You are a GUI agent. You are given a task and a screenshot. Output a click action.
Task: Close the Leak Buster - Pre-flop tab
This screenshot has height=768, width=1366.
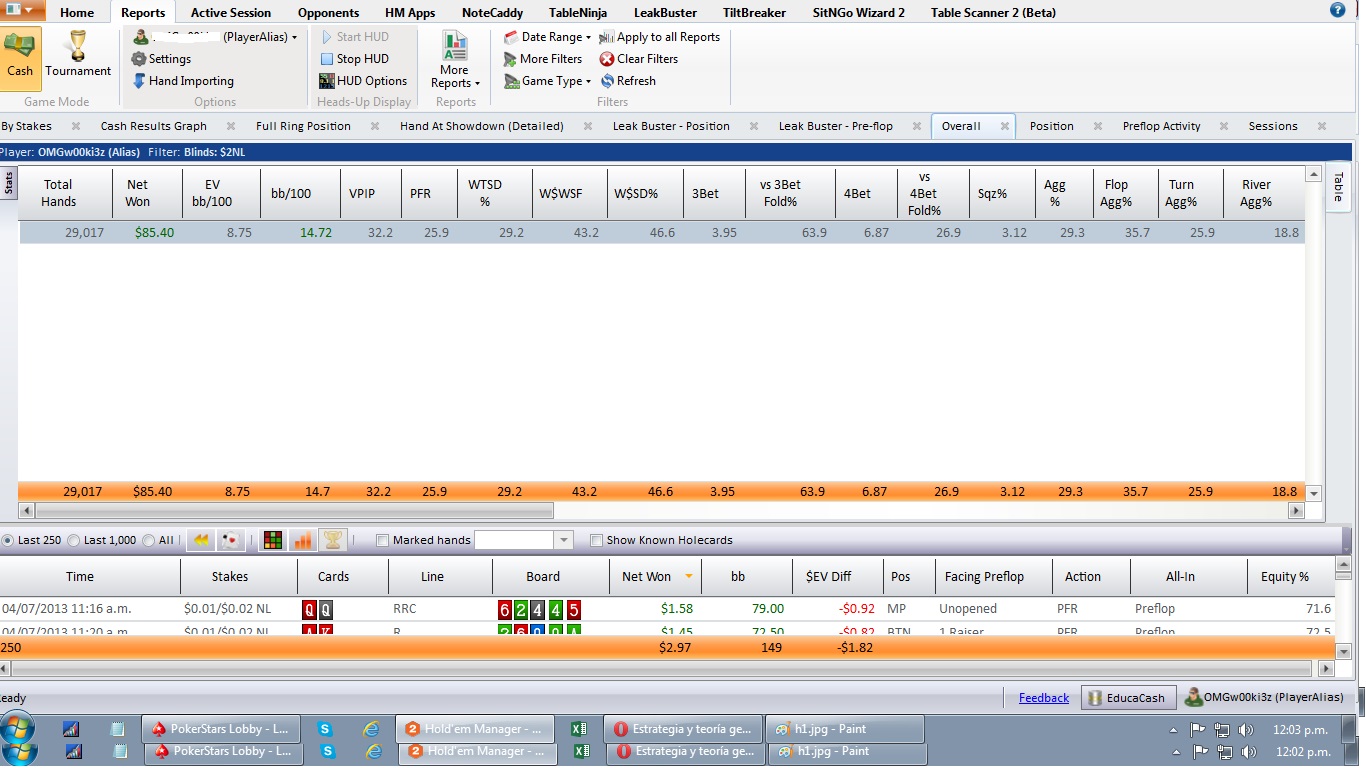click(917, 126)
